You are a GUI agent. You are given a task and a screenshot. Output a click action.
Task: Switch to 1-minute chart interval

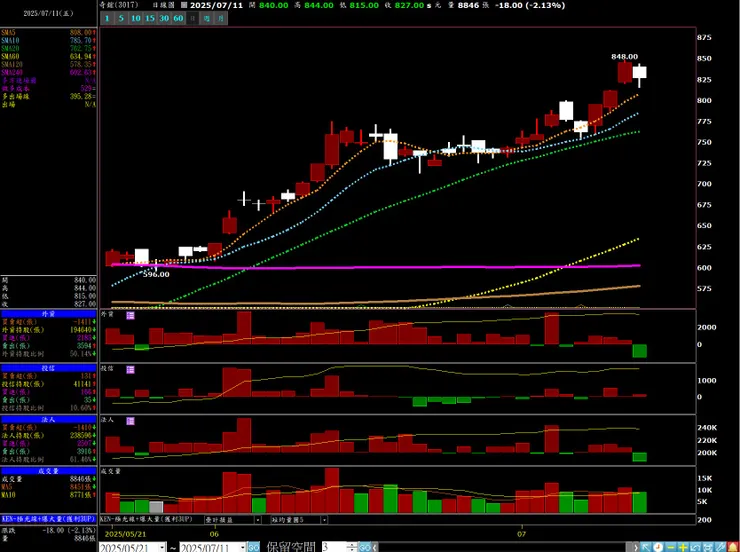pyautogui.click(x=107, y=18)
